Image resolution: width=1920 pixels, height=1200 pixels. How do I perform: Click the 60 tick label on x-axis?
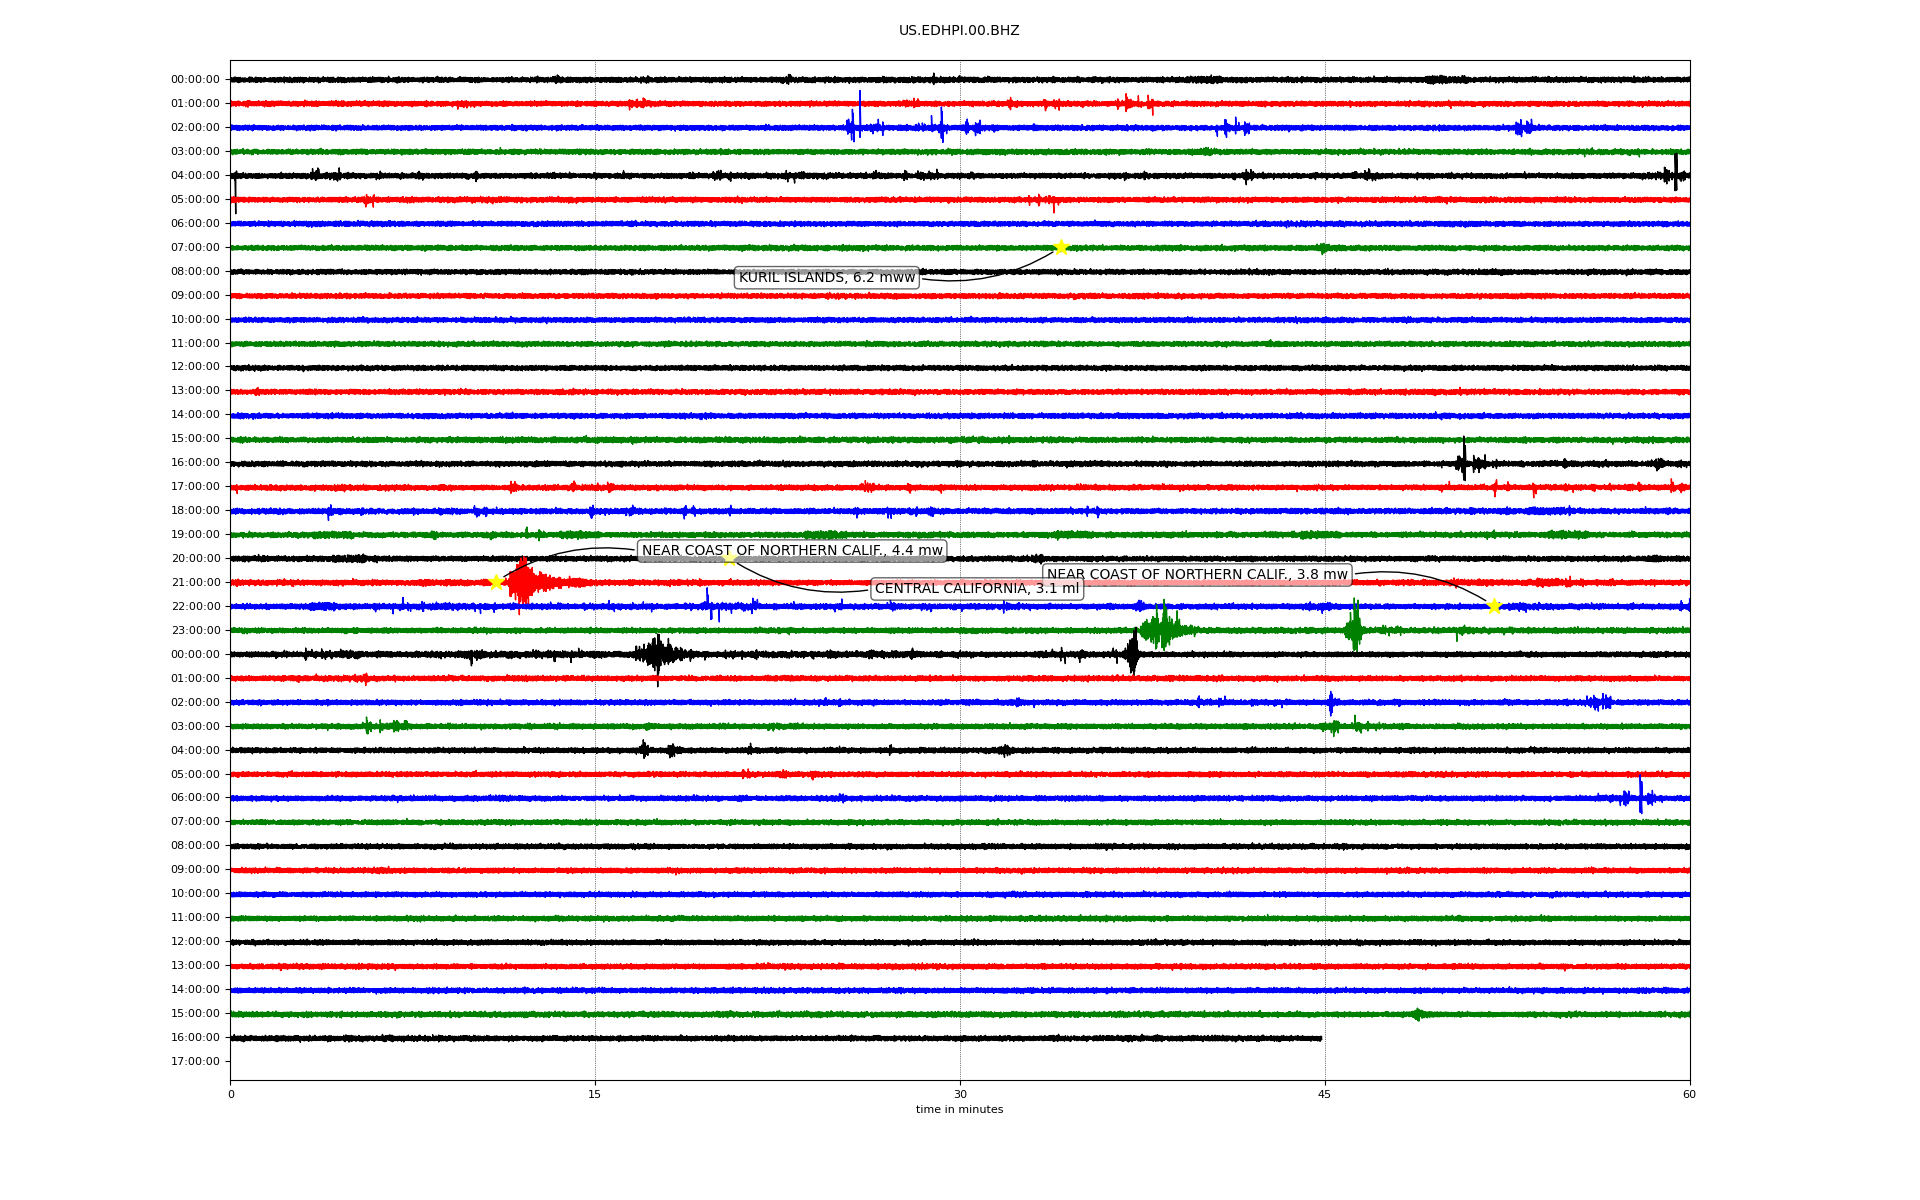tap(1689, 1094)
